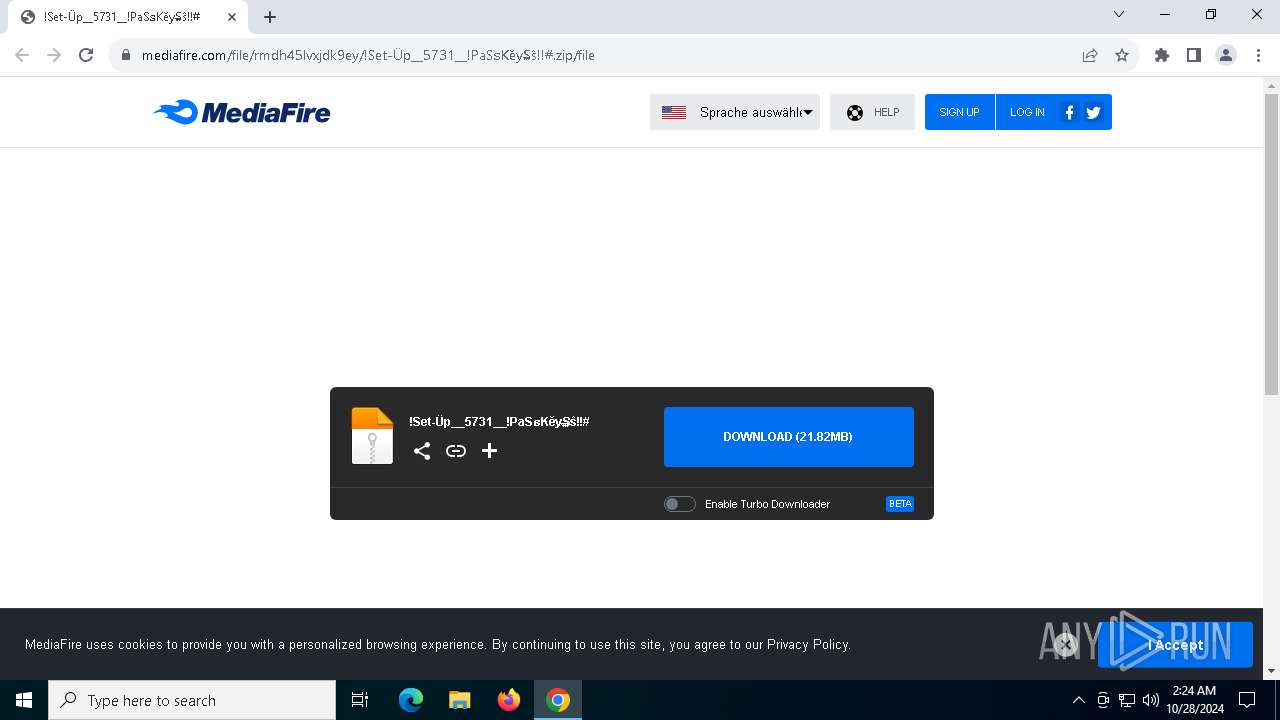Open Chrome three-dot menu
Screen dimensions: 1280x720
click(x=1258, y=55)
